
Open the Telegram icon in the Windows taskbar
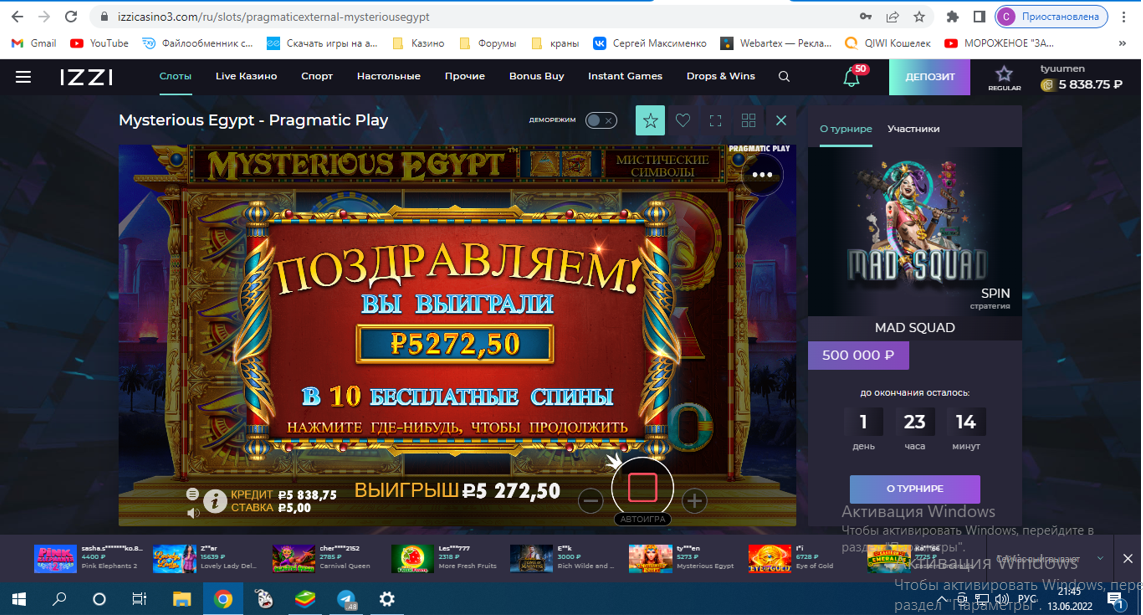[x=346, y=599]
